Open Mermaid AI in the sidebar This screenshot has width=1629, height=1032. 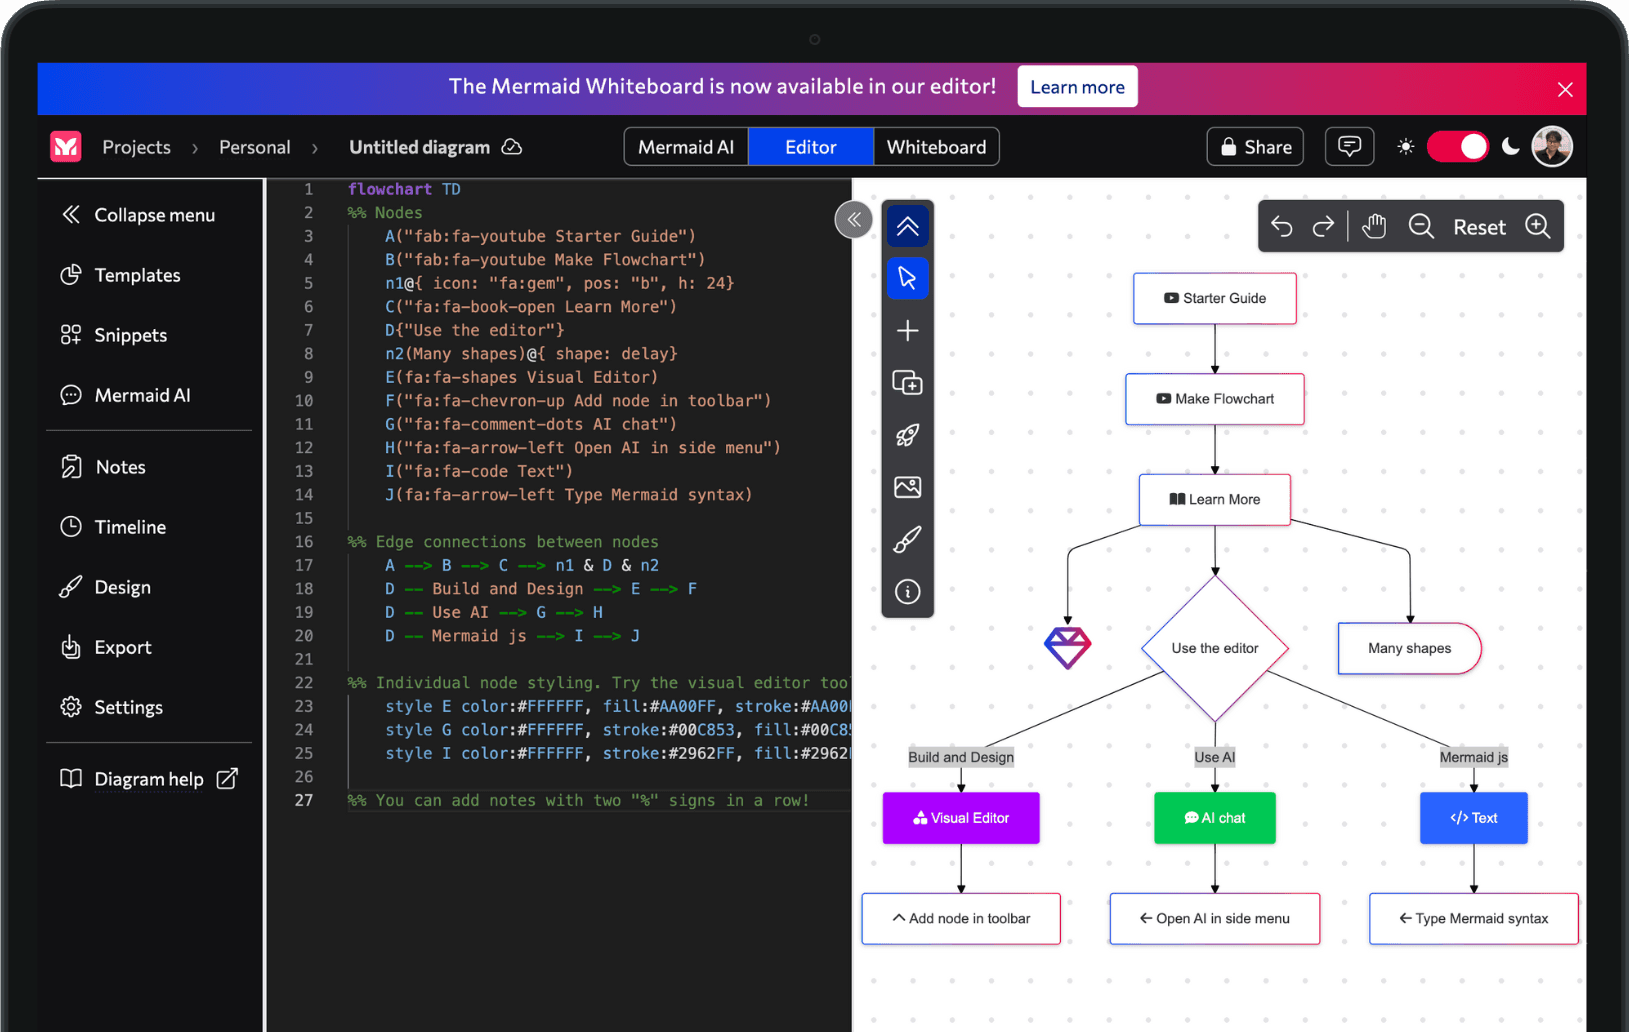tap(125, 395)
